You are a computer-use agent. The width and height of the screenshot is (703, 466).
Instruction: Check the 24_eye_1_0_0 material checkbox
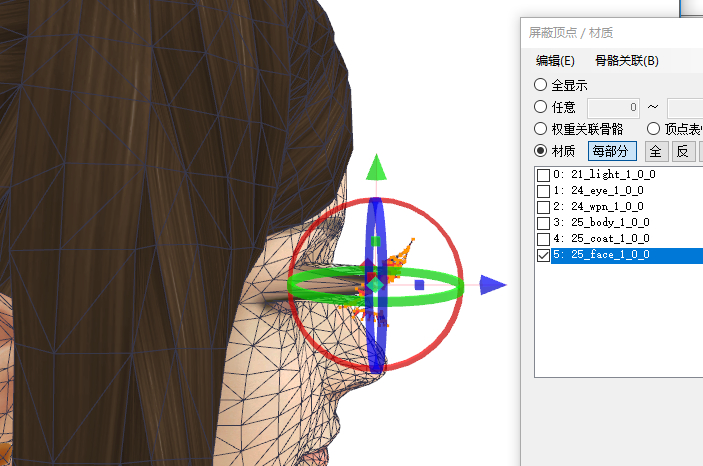[x=543, y=191]
